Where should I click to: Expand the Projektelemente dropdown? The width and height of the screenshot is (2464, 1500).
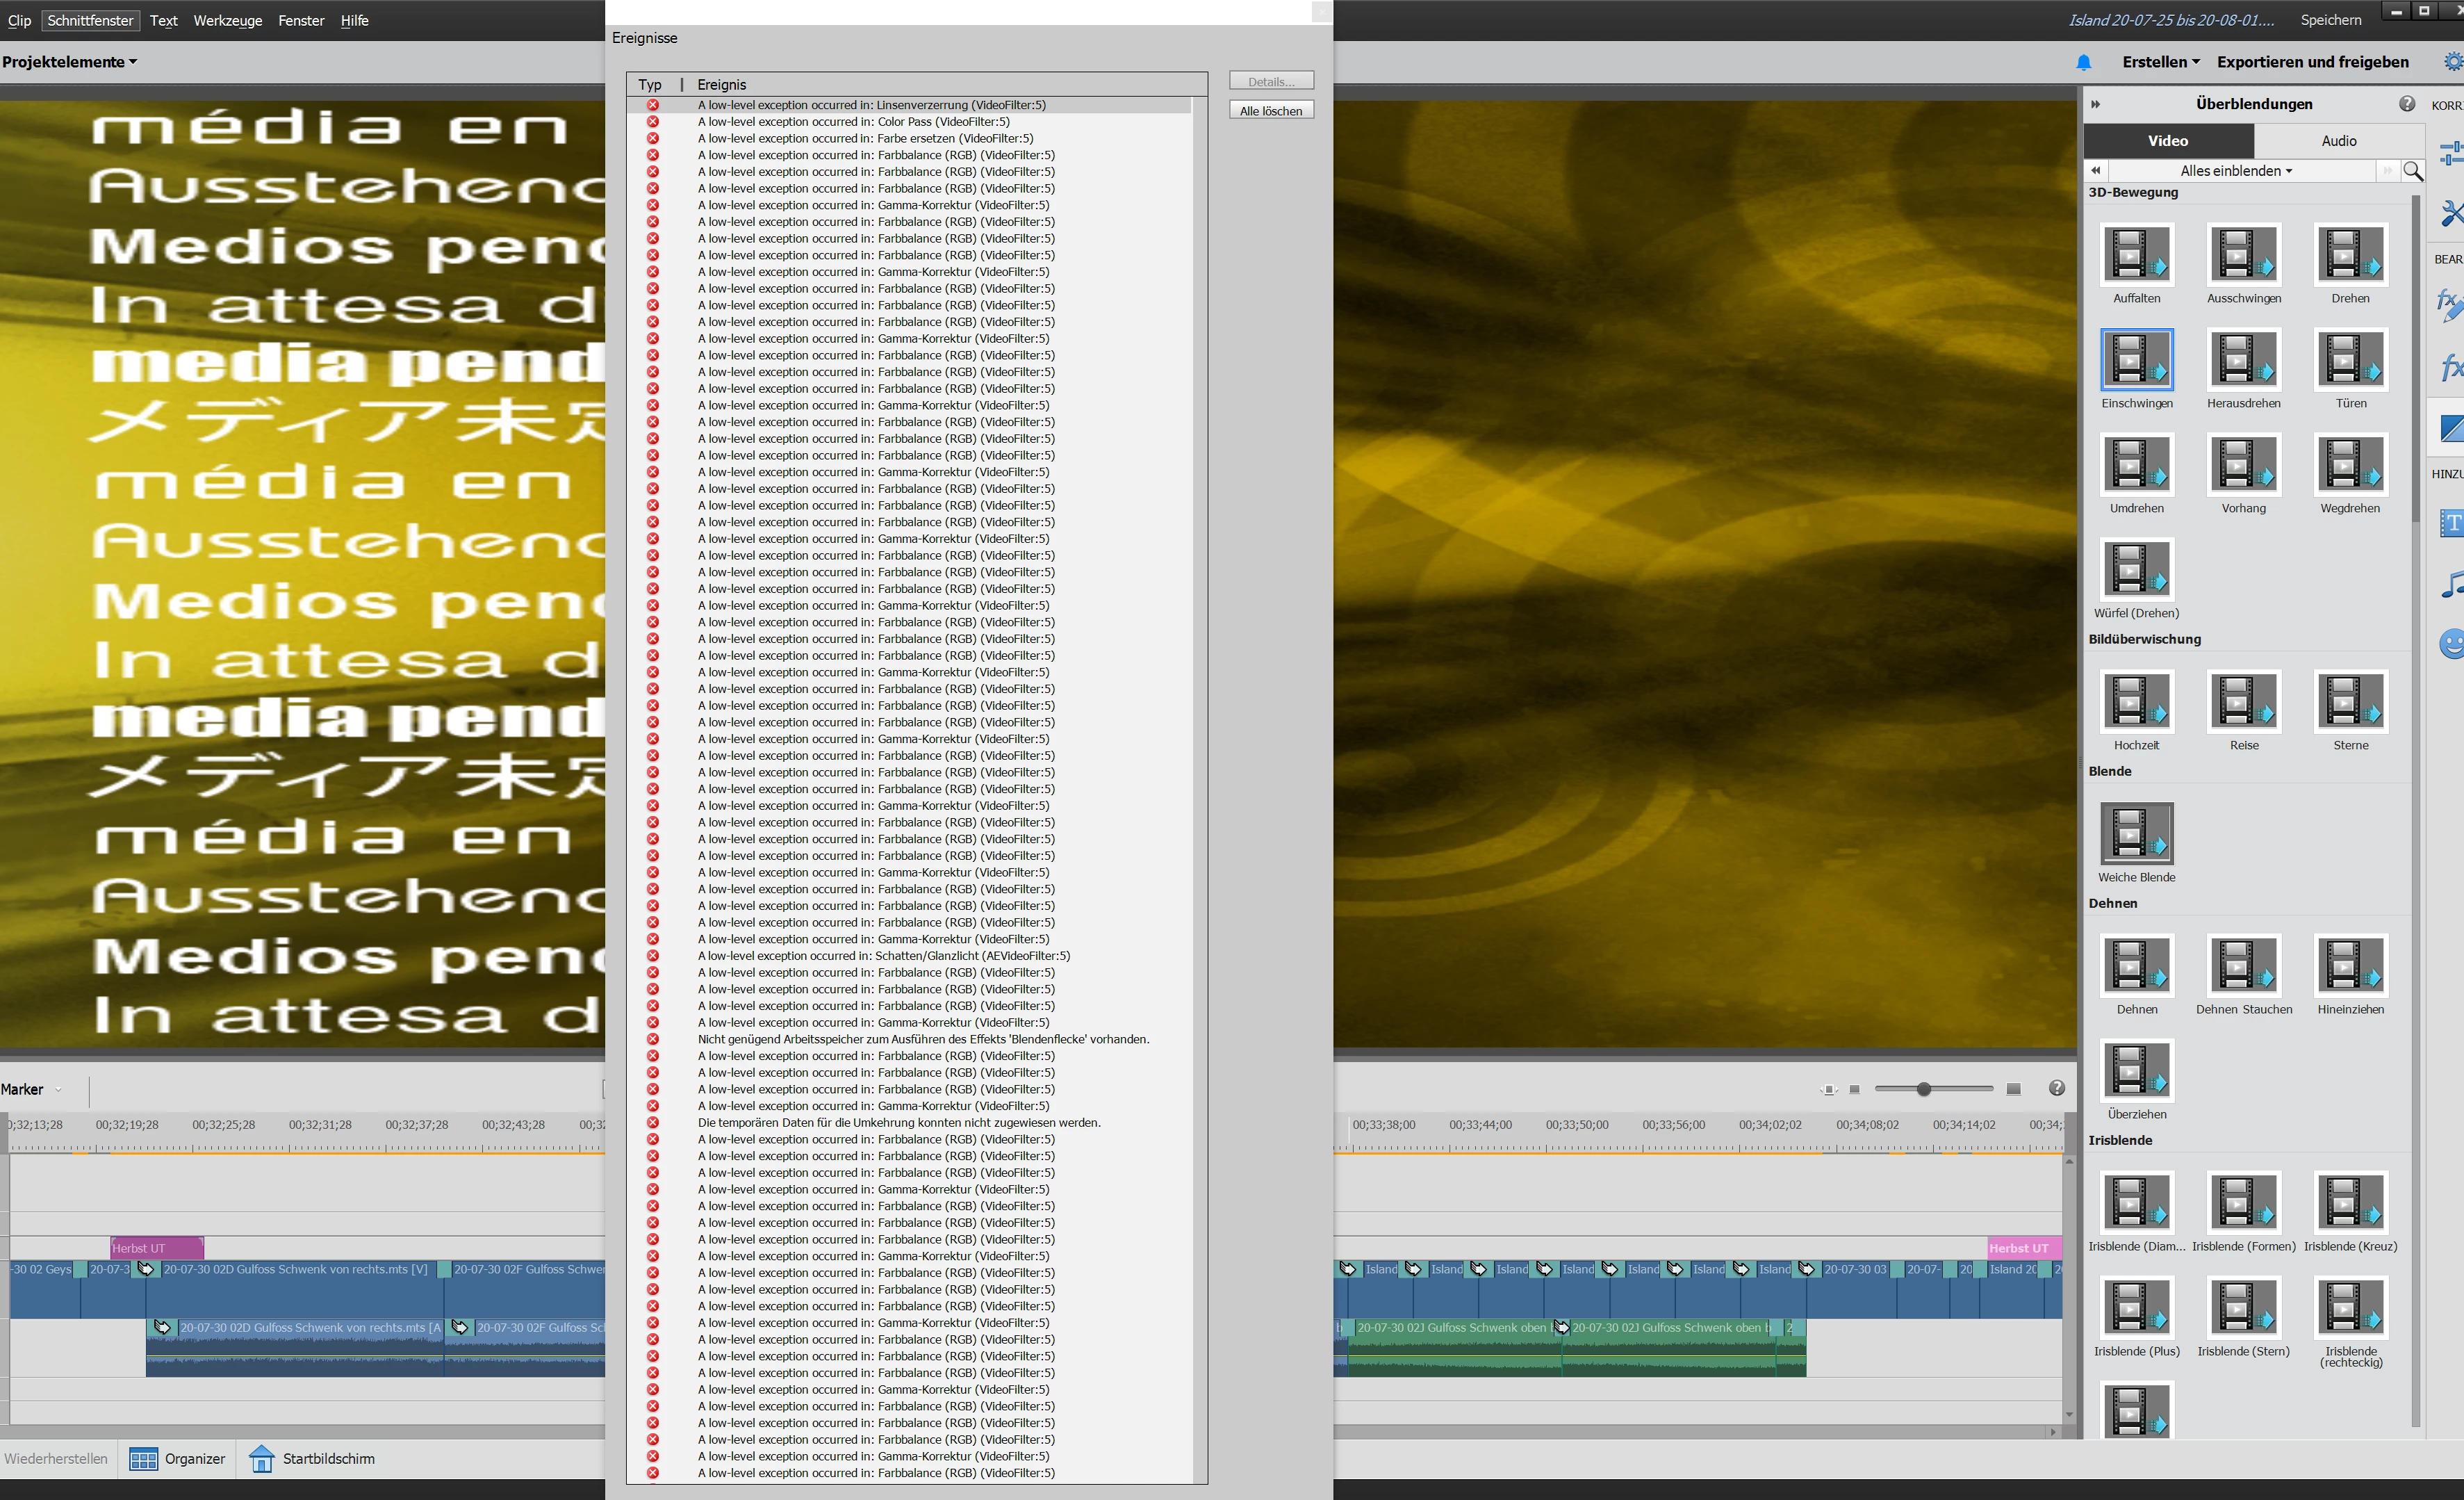69,62
